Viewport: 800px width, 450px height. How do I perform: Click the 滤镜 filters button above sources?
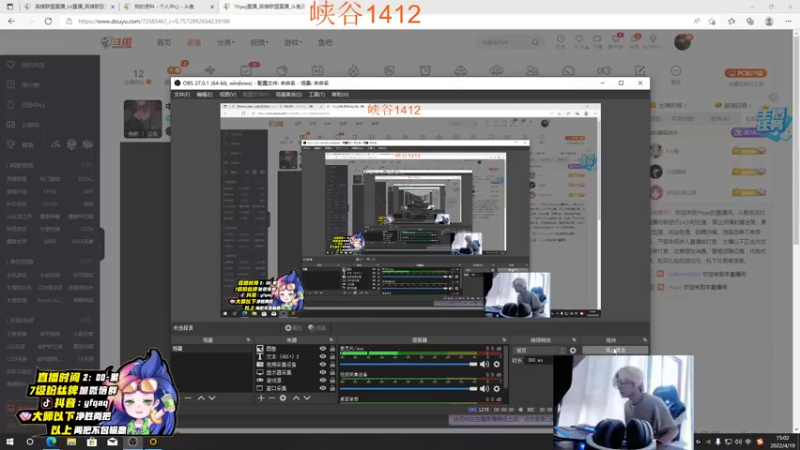click(317, 328)
